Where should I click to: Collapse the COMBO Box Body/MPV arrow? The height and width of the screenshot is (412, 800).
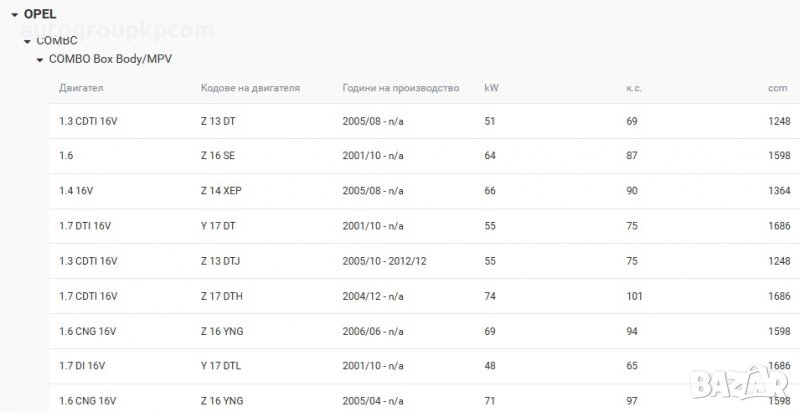(x=40, y=60)
